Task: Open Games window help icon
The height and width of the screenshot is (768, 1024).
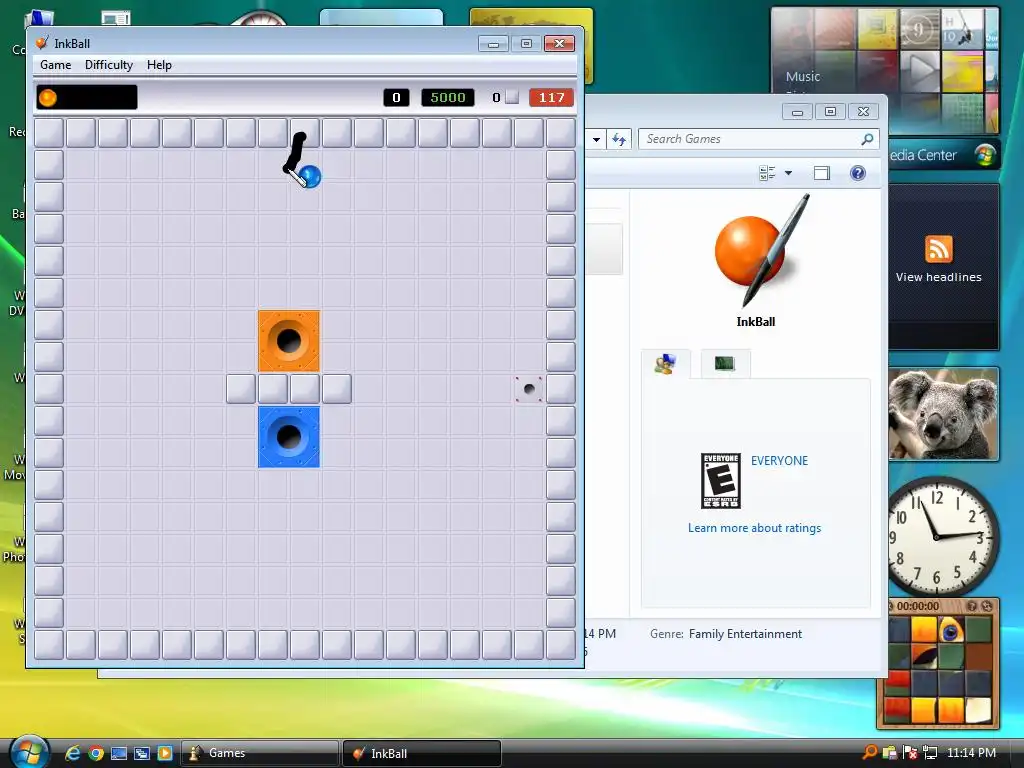Action: pos(857,173)
